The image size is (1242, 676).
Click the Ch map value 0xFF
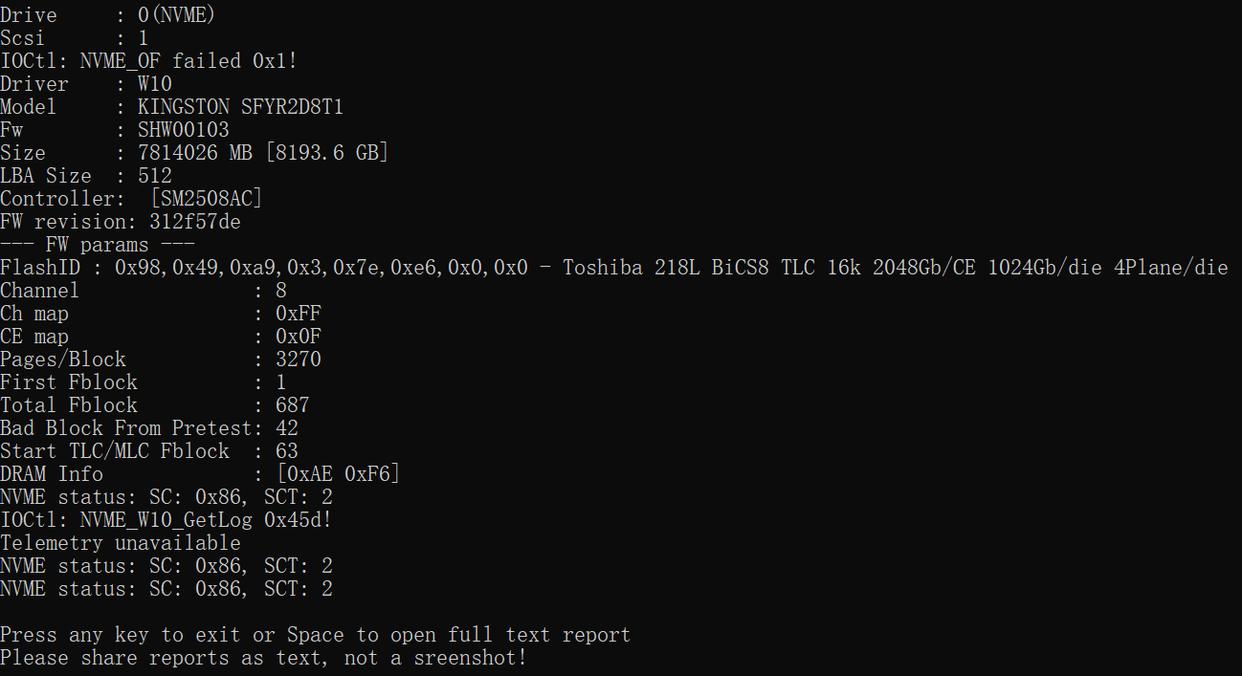298,314
